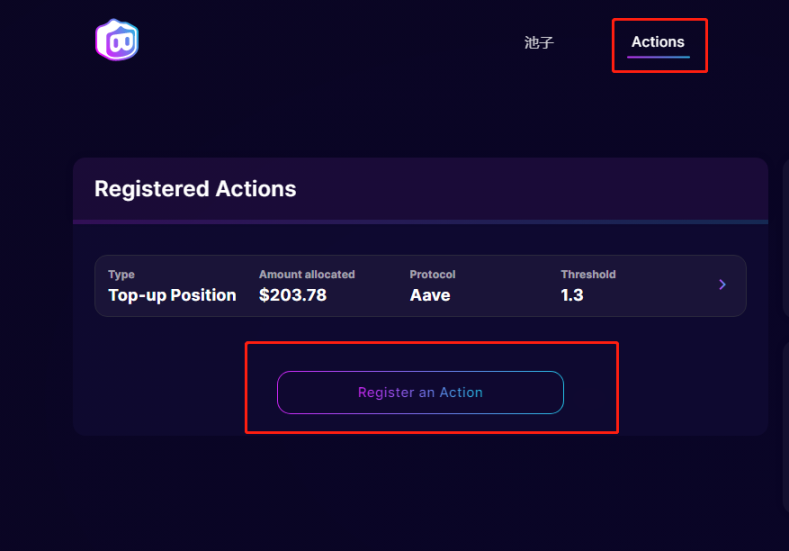Click the Type column label
789x551 pixels.
121,274
